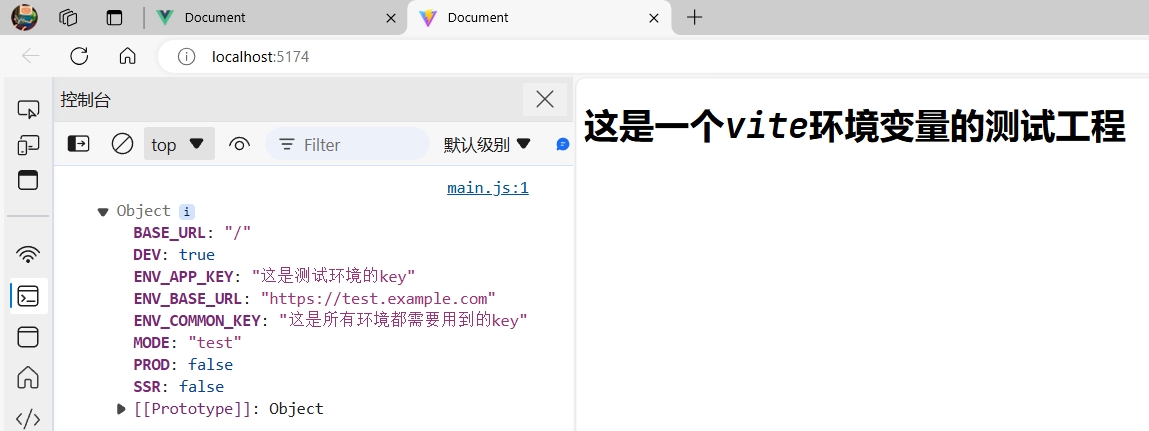This screenshot has width=1149, height=431.
Task: Open the 默认级别 log level dropdown
Action: coord(487,144)
